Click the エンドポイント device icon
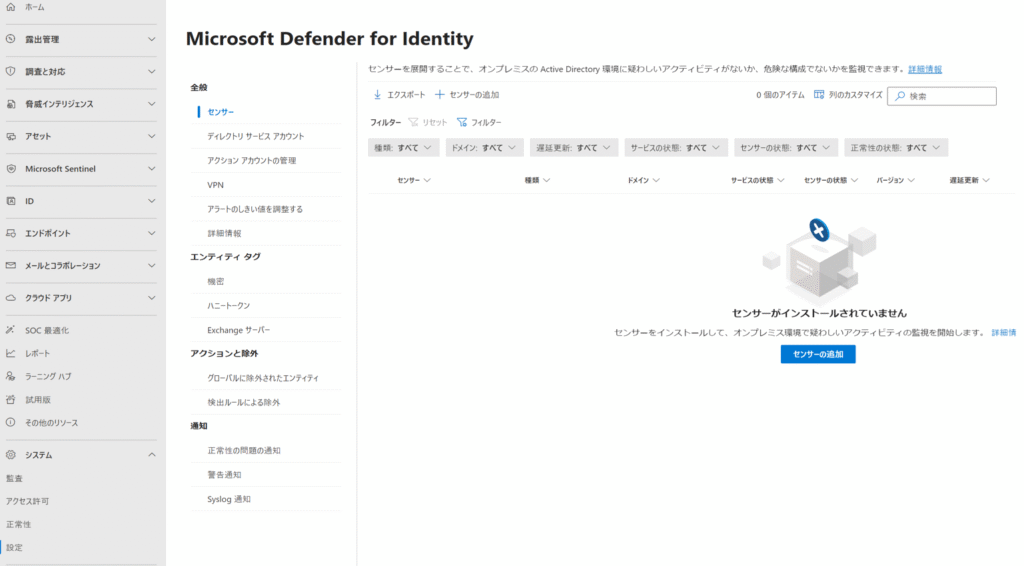Viewport: 1024px width, 566px height. point(10,233)
